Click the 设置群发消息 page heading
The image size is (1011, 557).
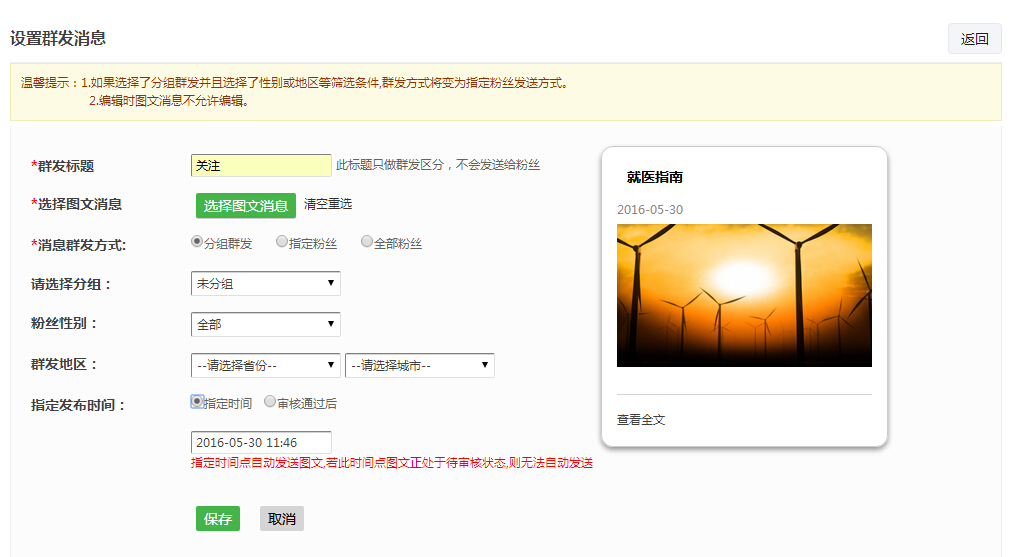(x=58, y=38)
